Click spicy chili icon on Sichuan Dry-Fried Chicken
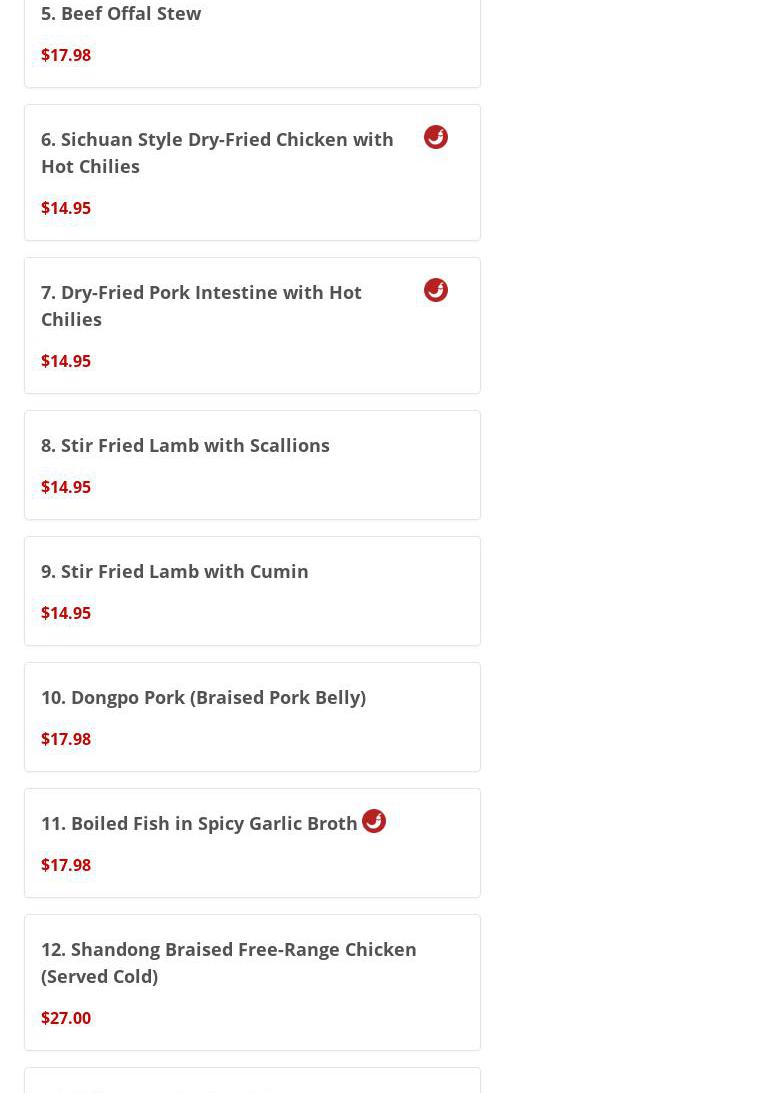This screenshot has width=770, height=1093. [x=436, y=137]
